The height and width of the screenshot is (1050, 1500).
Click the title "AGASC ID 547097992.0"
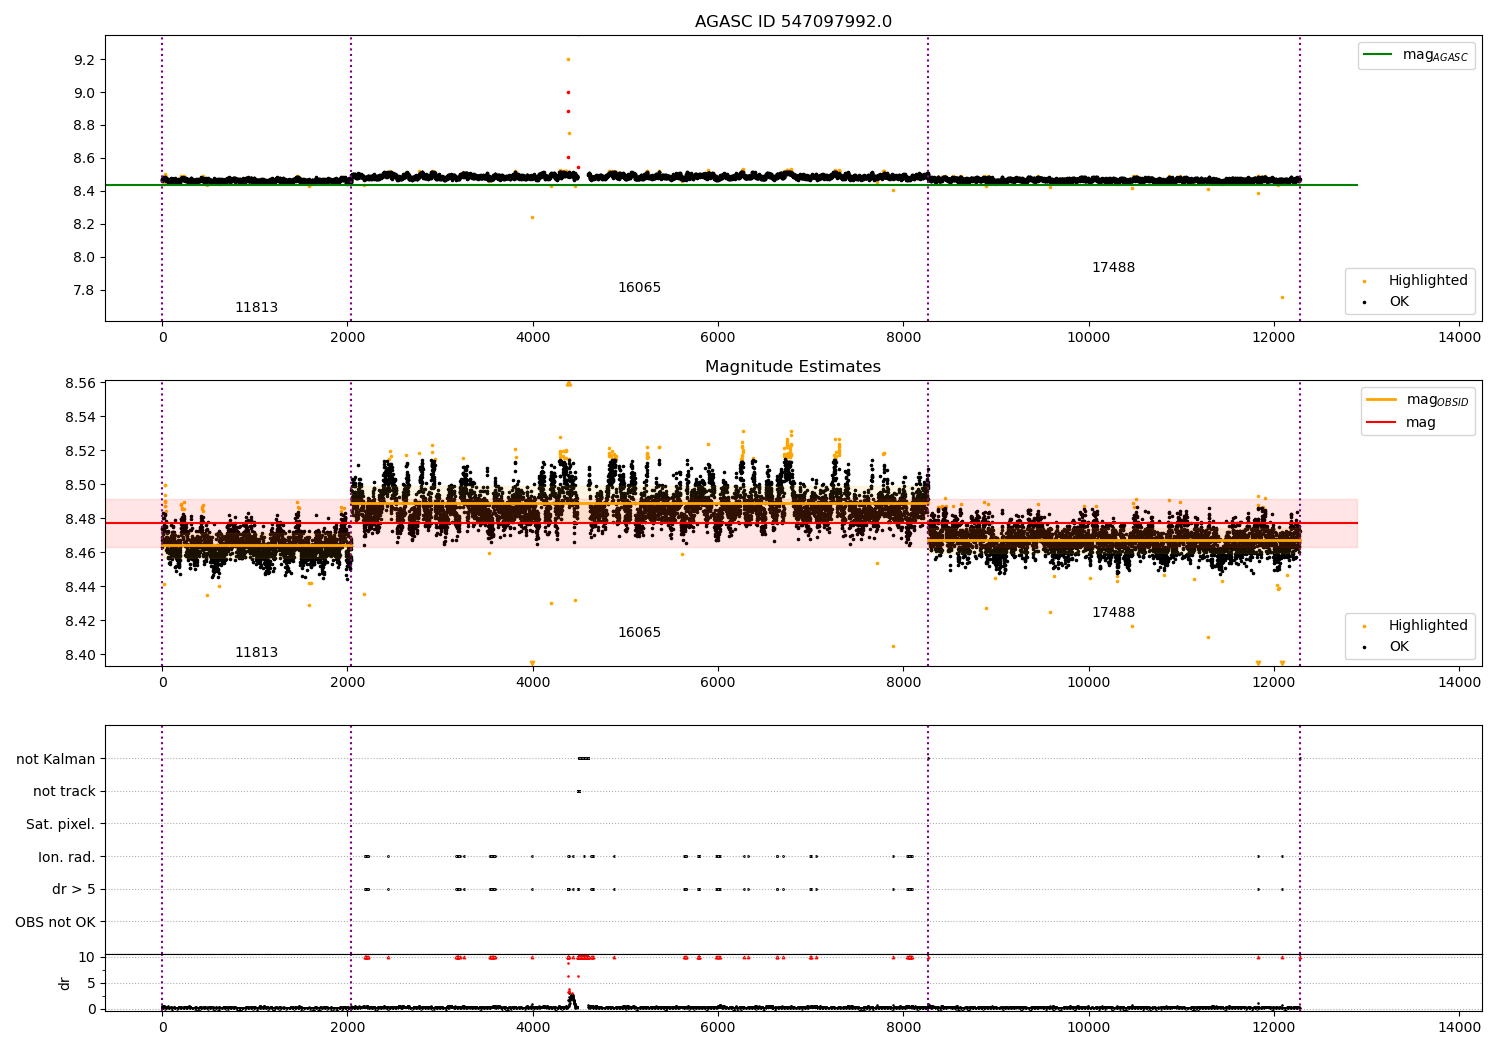tap(793, 22)
